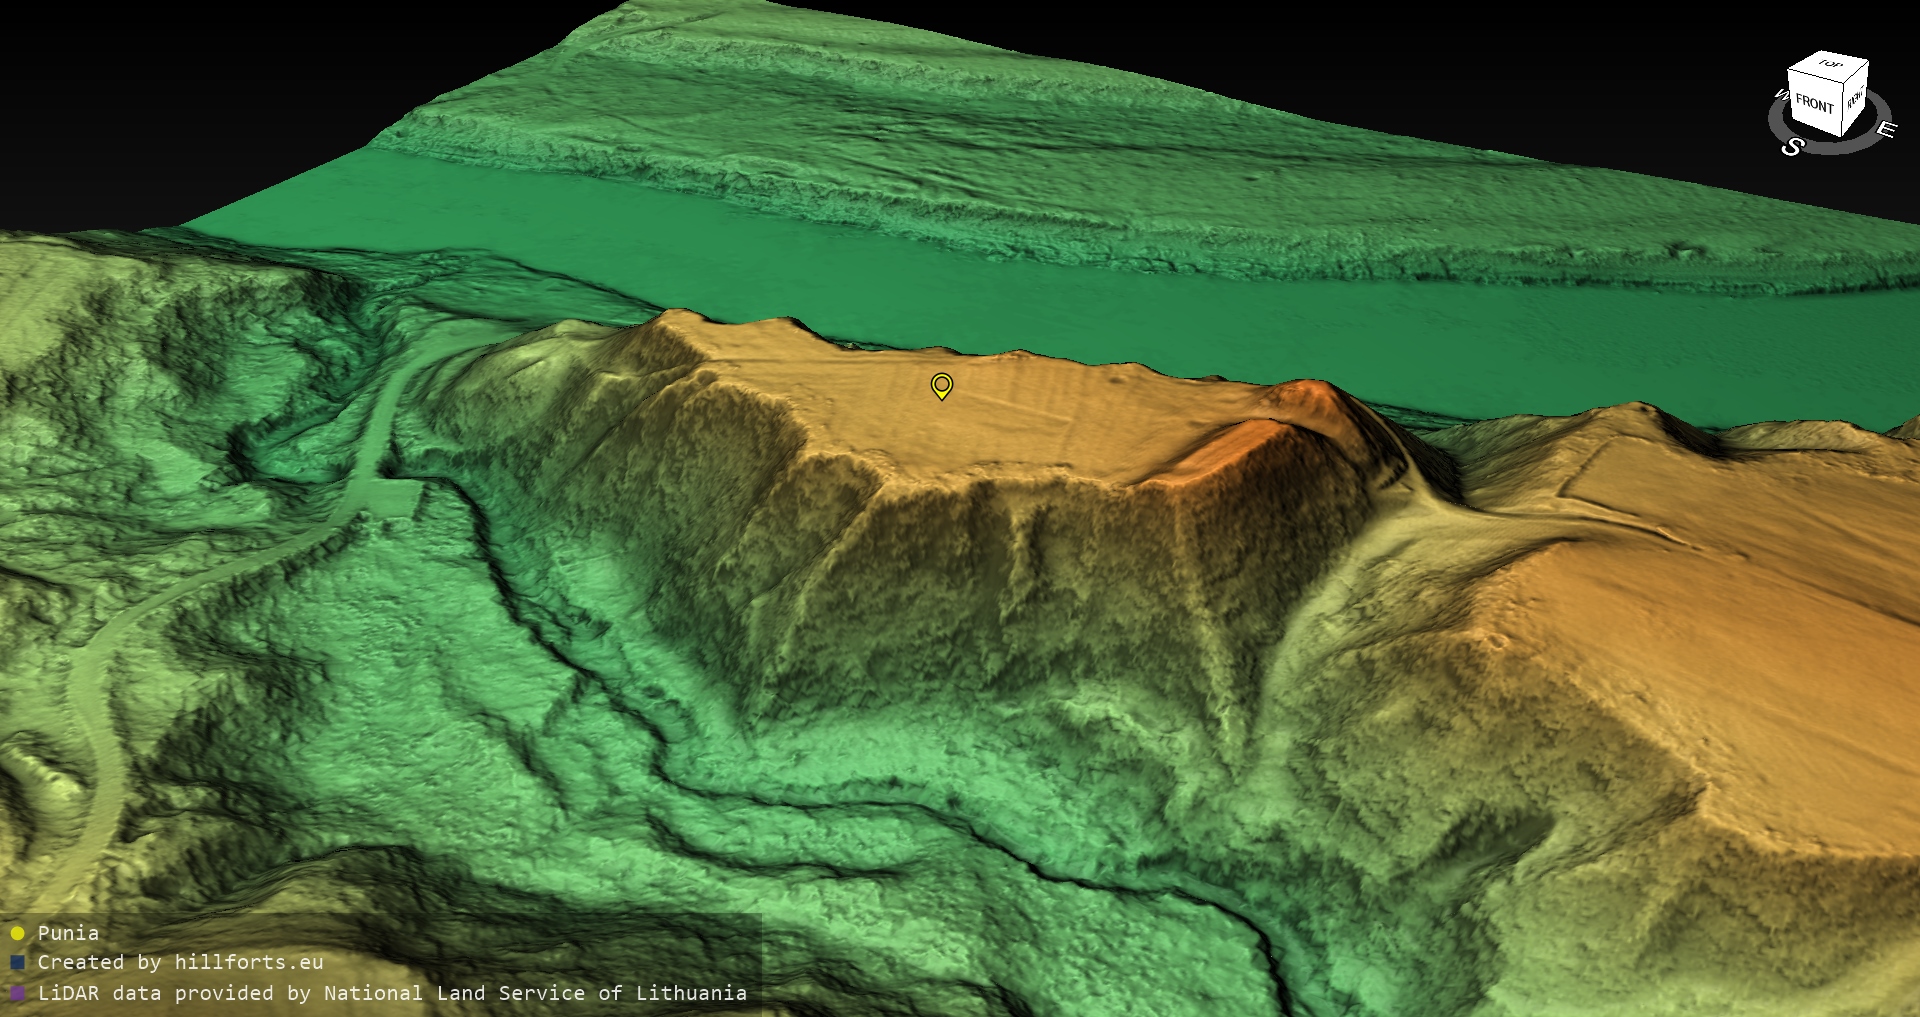Open the Created by hillforts.eu credit
1920x1017 pixels.
click(180, 962)
